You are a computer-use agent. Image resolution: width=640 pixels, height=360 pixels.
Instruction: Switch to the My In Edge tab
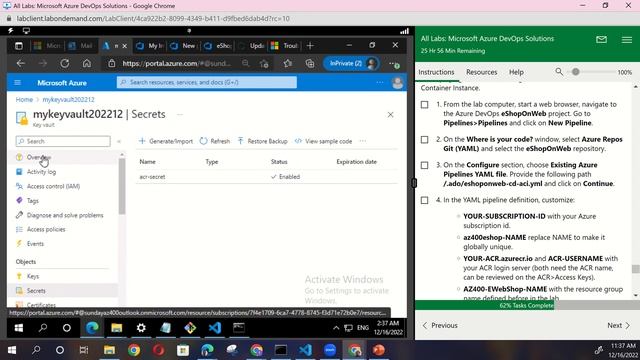pyautogui.click(x=151, y=46)
